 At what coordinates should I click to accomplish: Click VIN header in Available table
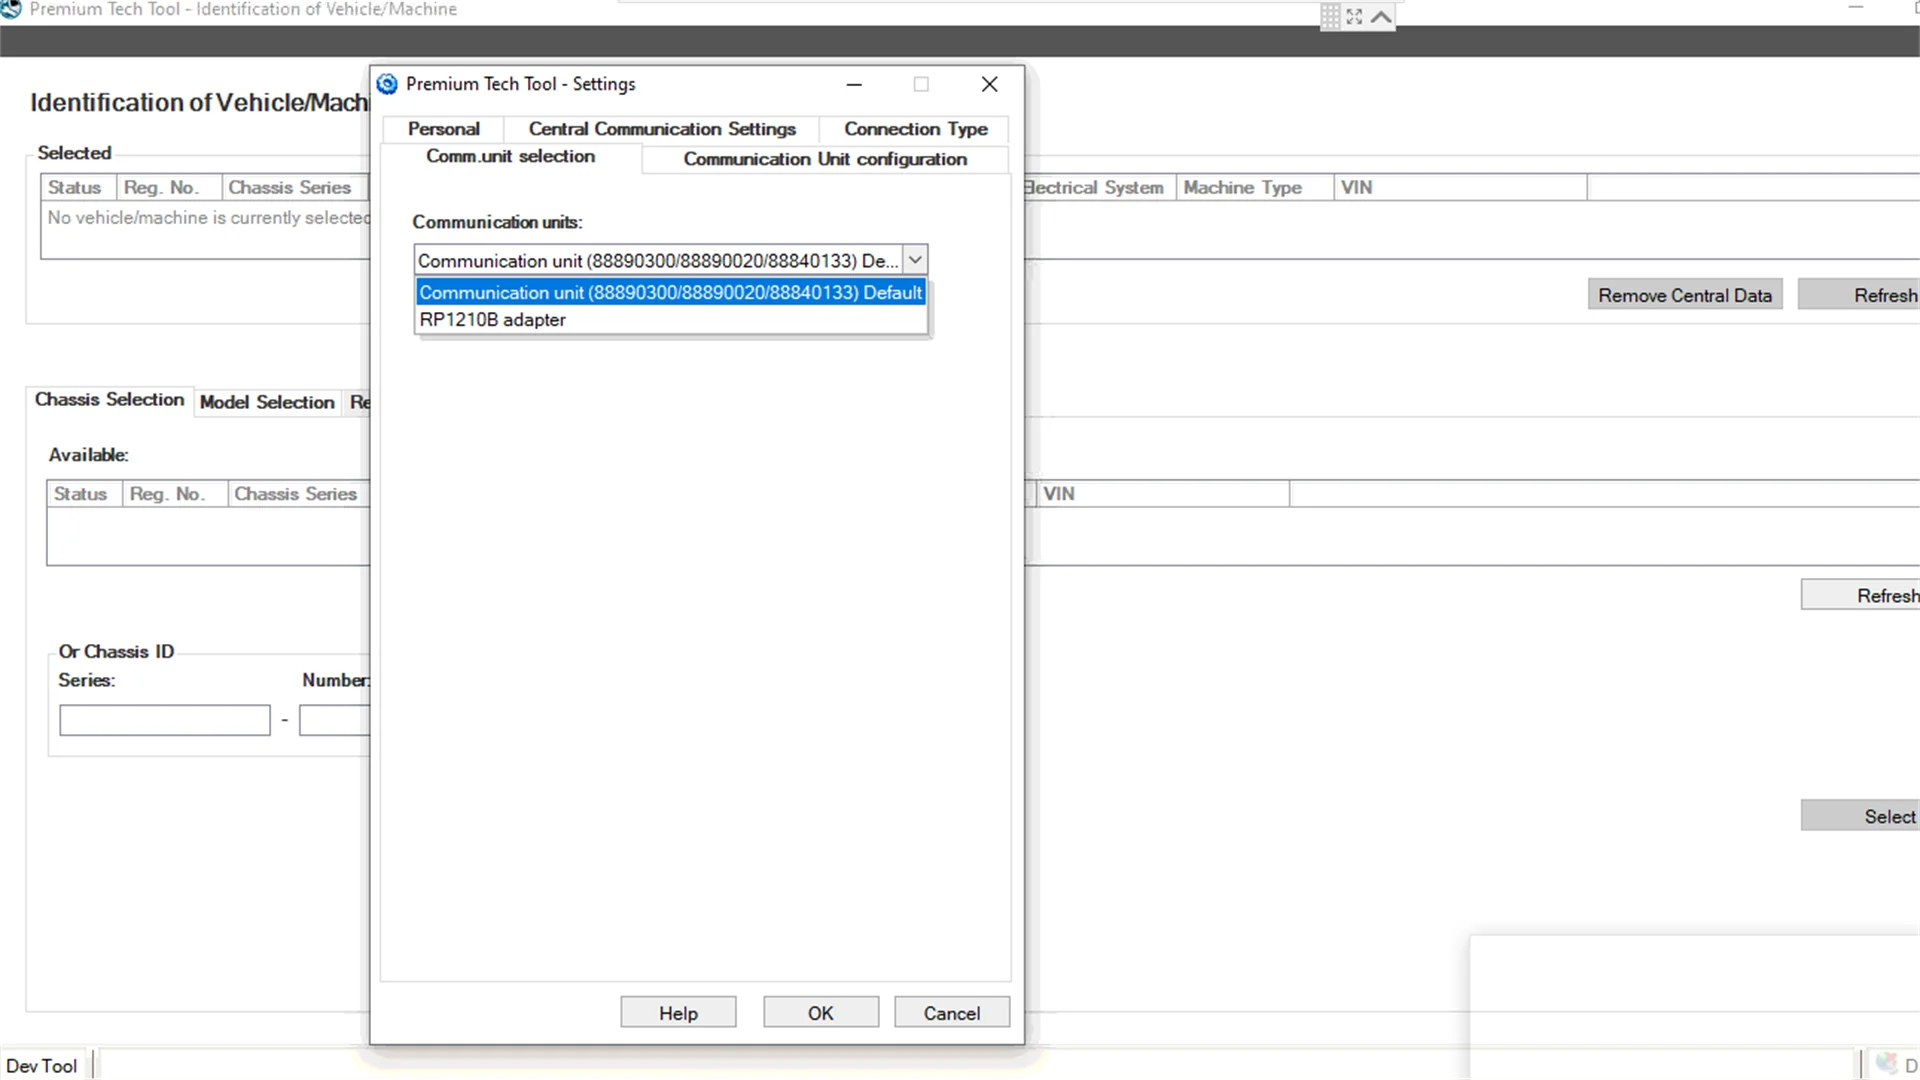[1162, 494]
